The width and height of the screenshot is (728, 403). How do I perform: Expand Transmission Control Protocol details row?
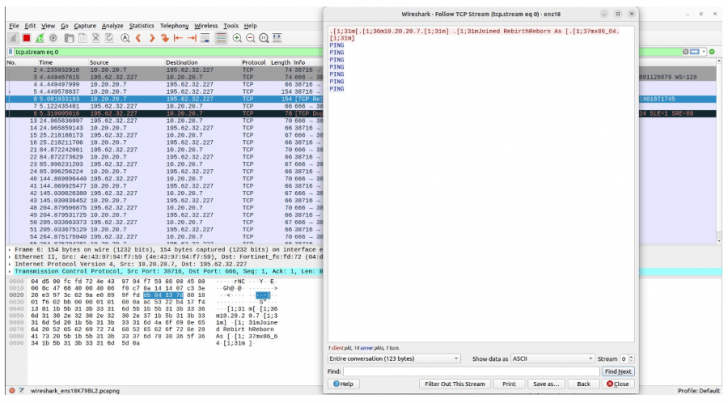pos(10,271)
